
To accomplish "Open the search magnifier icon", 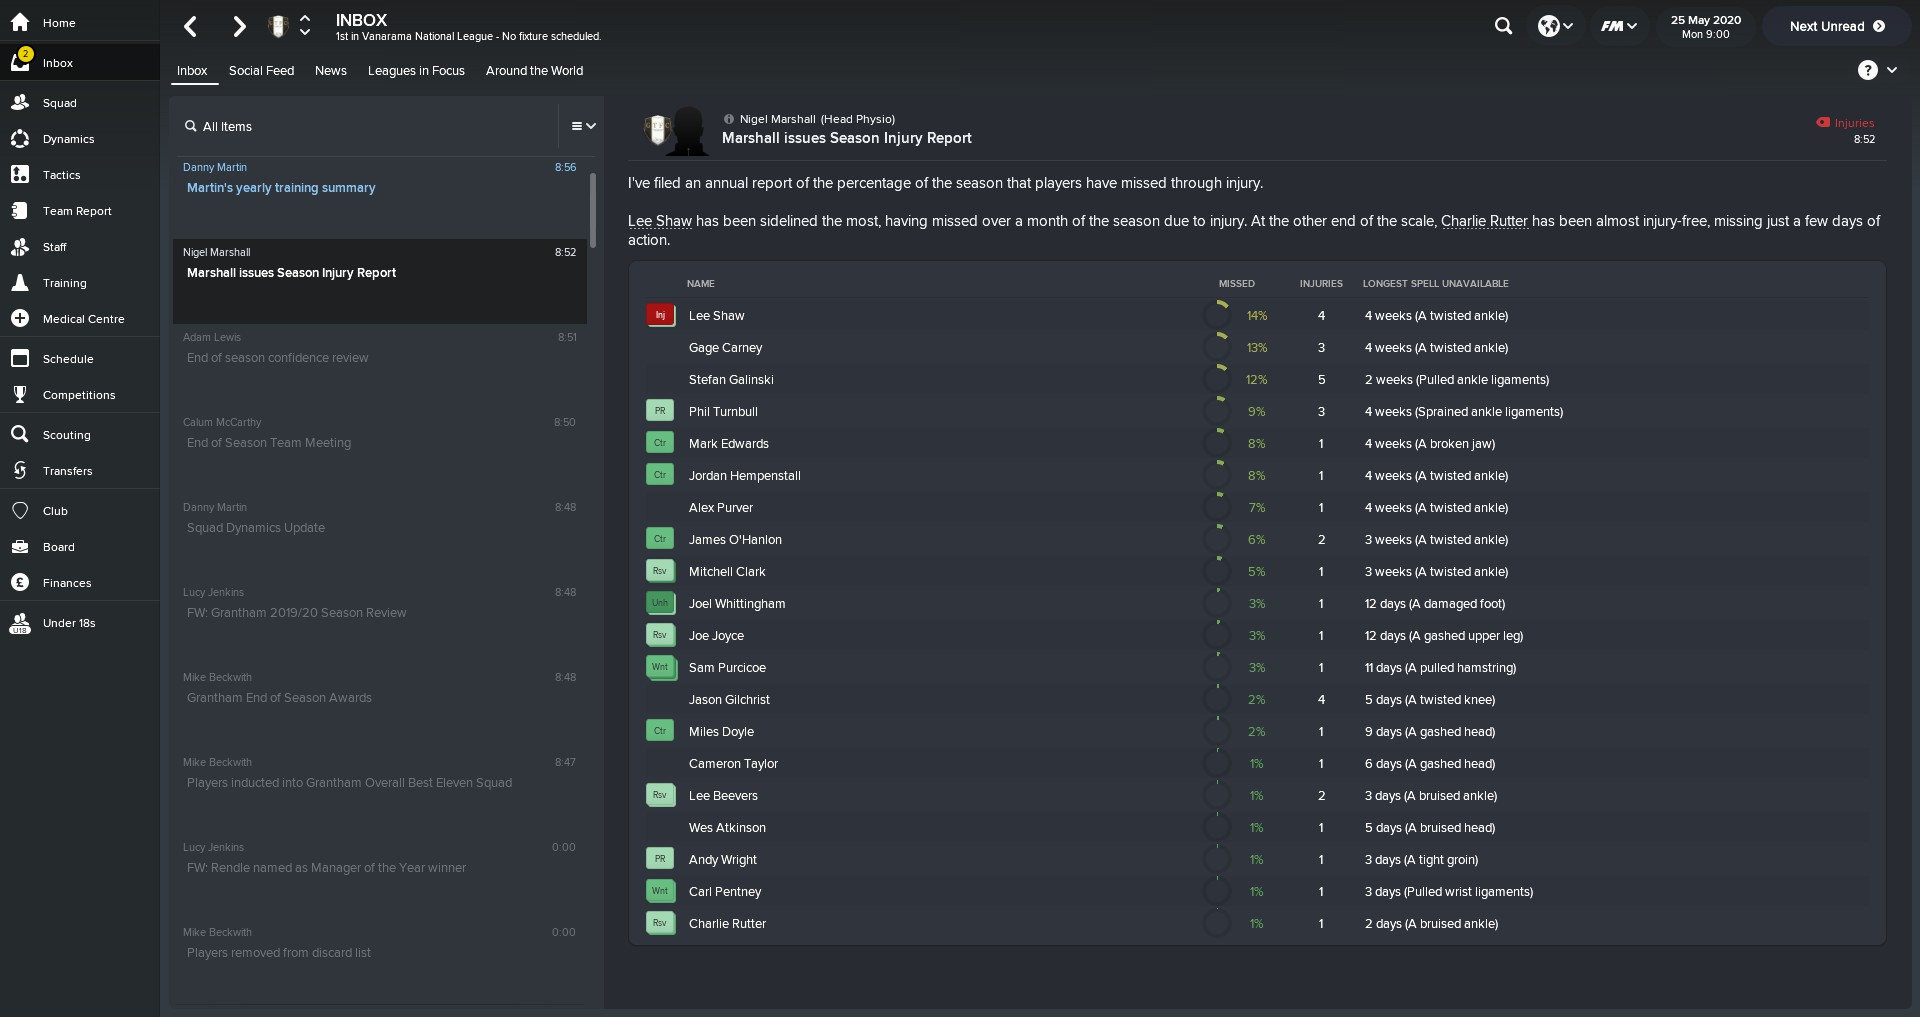I will (1503, 26).
